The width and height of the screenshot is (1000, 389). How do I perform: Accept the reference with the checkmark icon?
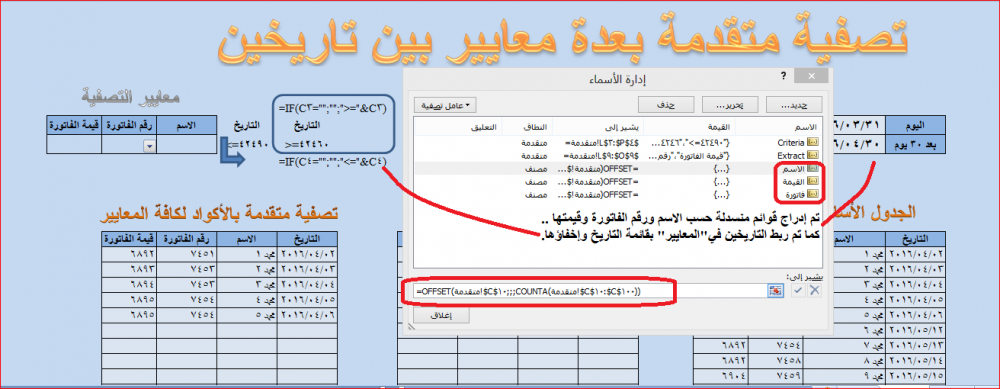pos(797,290)
